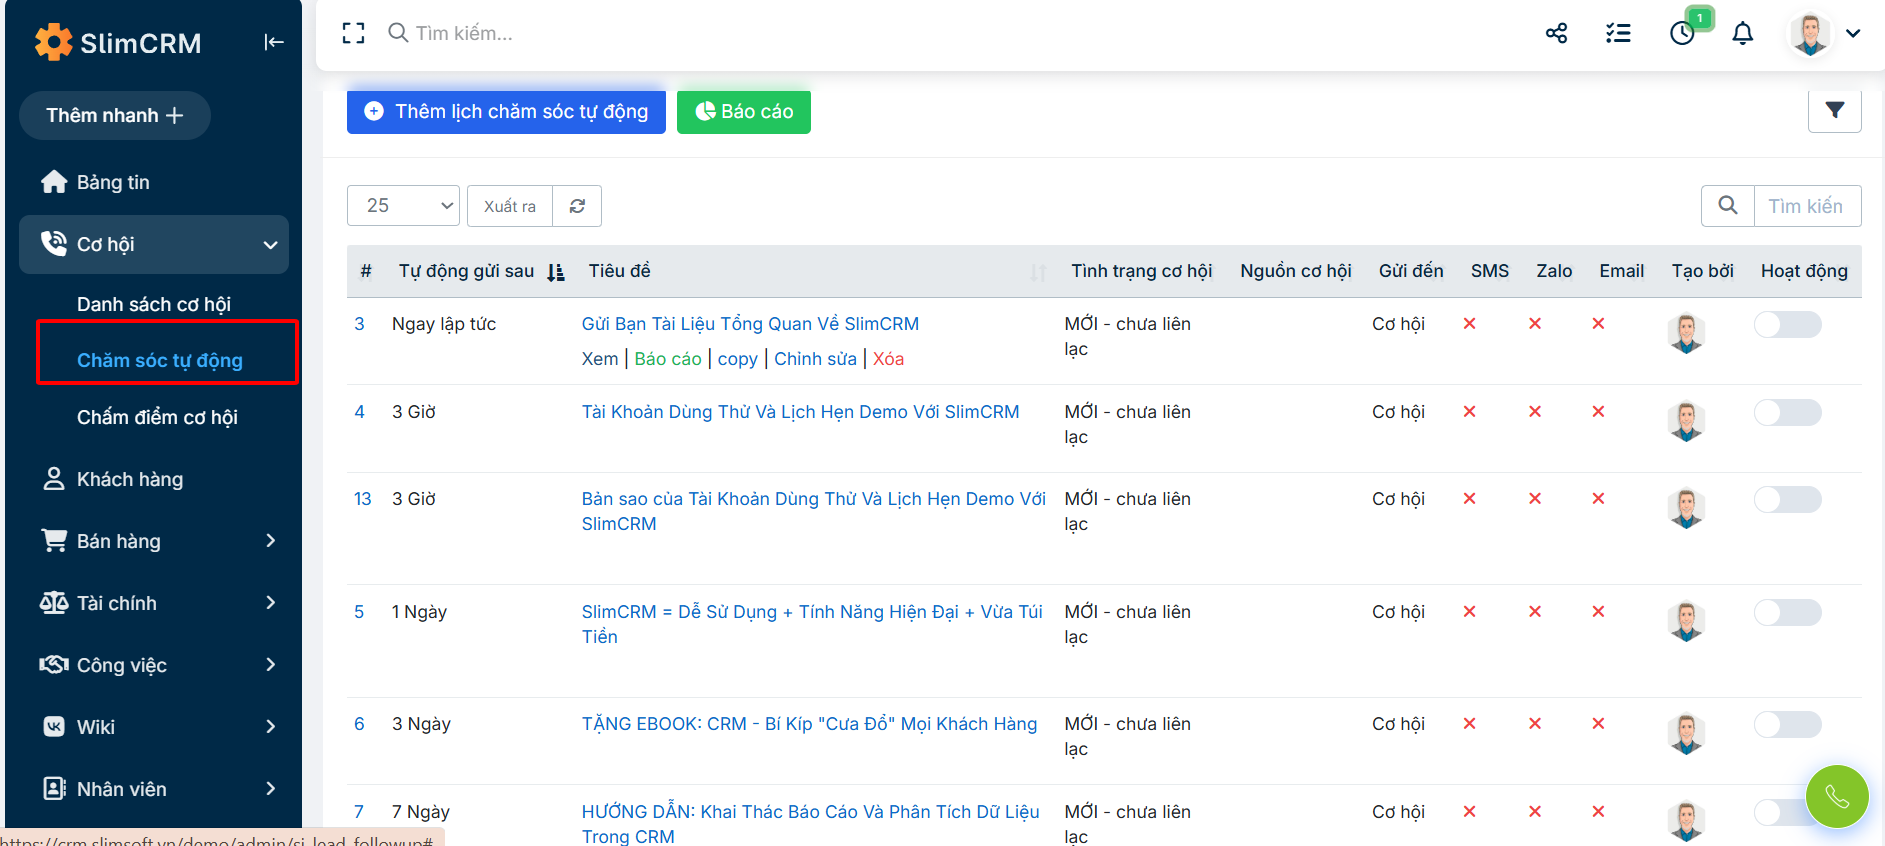1885x846 pixels.
Task: Open the task checklist icon
Action: [x=1618, y=33]
